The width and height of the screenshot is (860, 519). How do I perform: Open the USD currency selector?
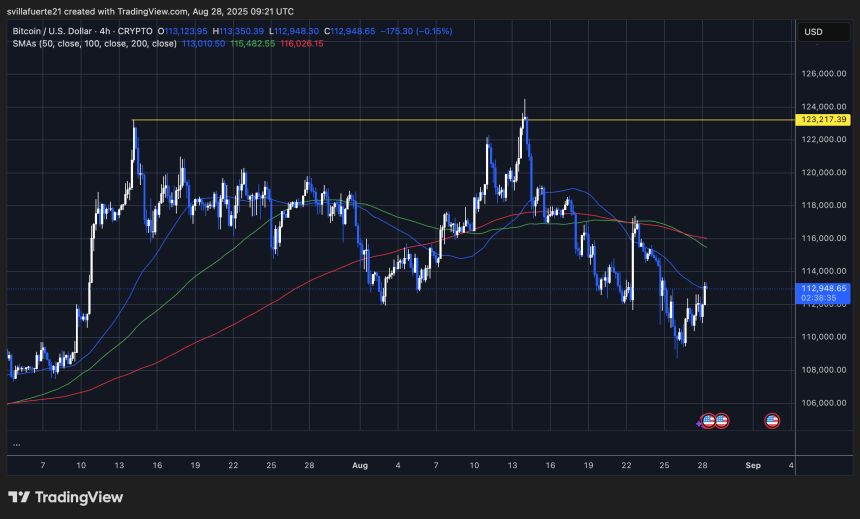point(812,32)
